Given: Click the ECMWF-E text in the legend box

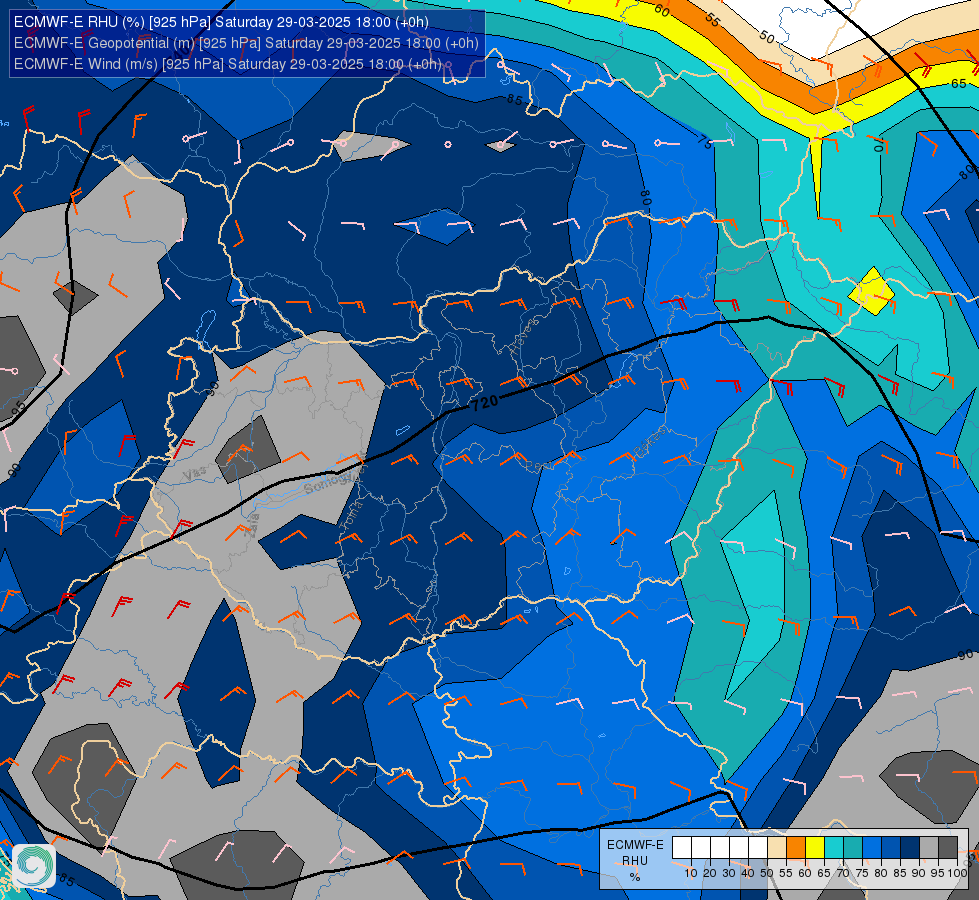Looking at the screenshot, I should 635,844.
